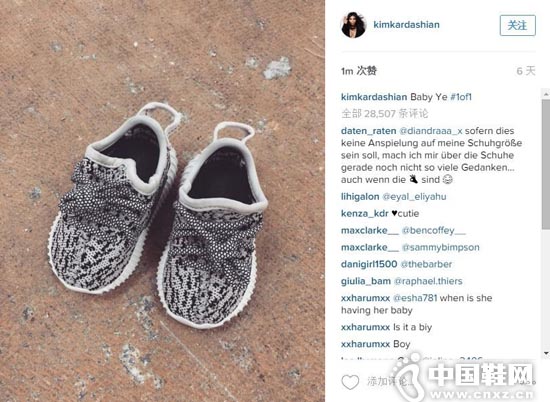550x402 pixels.
Task: Open kimkardashian profile avatar
Action: point(354,25)
